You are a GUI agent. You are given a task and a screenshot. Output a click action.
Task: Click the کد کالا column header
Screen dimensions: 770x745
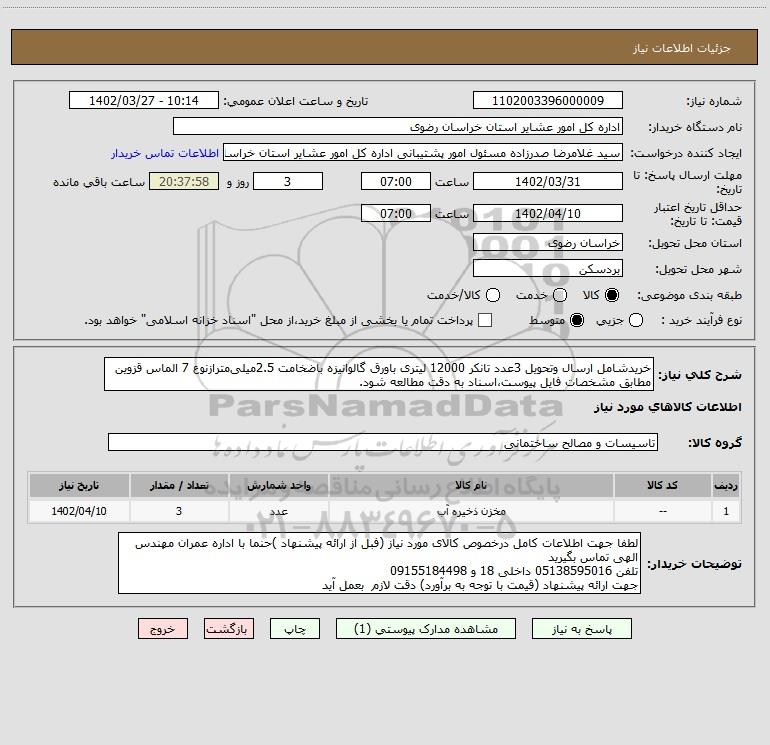pos(662,485)
